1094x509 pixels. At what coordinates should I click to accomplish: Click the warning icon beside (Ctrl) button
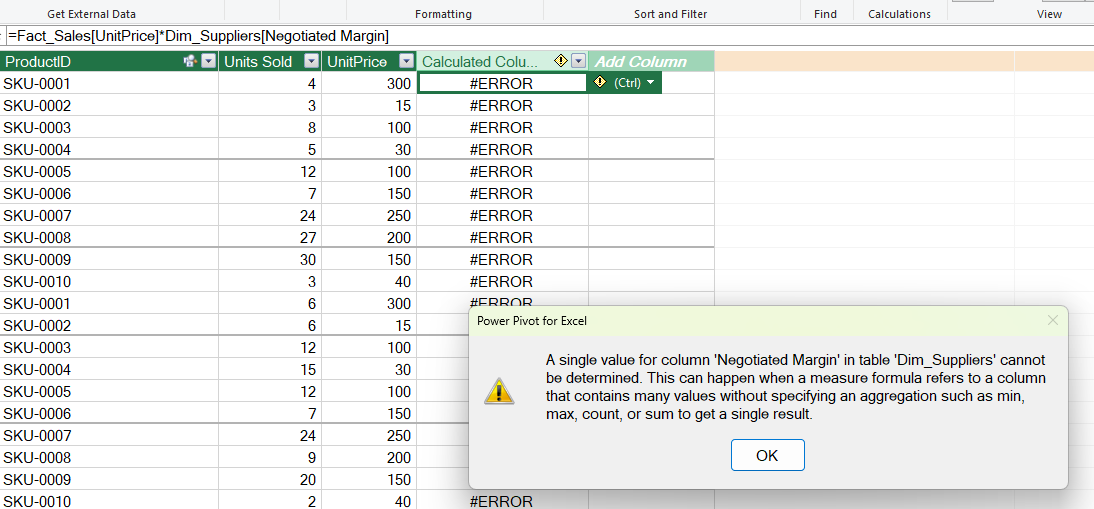[x=599, y=83]
